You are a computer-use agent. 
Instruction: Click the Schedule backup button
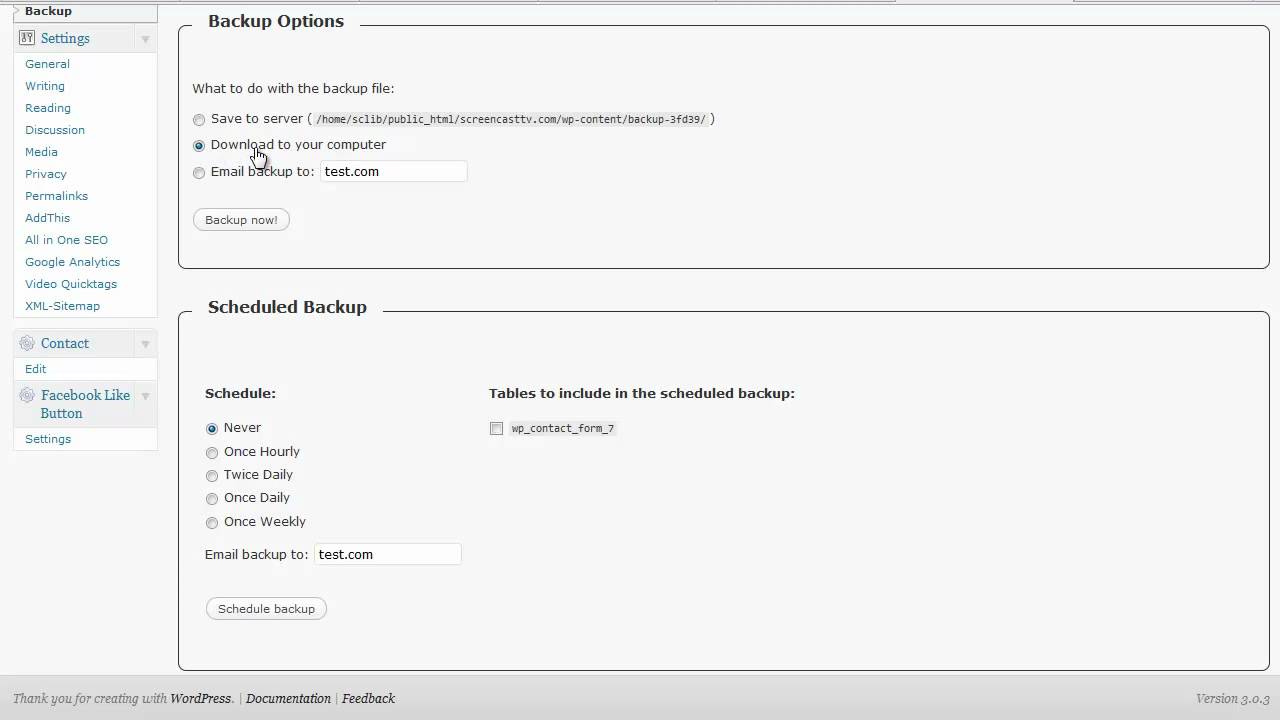point(266,609)
